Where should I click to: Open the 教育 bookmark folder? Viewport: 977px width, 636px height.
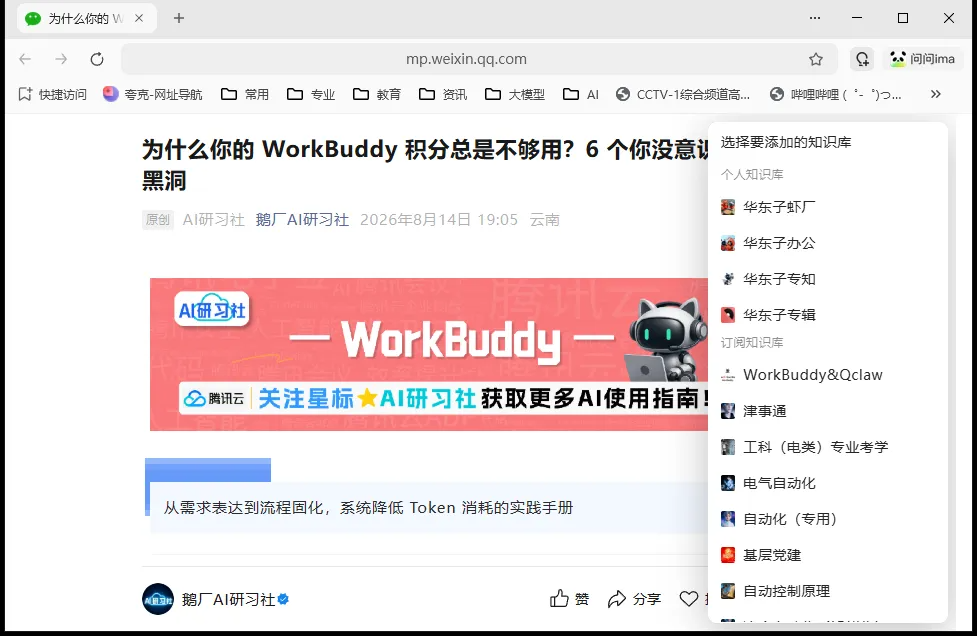pyautogui.click(x=377, y=94)
